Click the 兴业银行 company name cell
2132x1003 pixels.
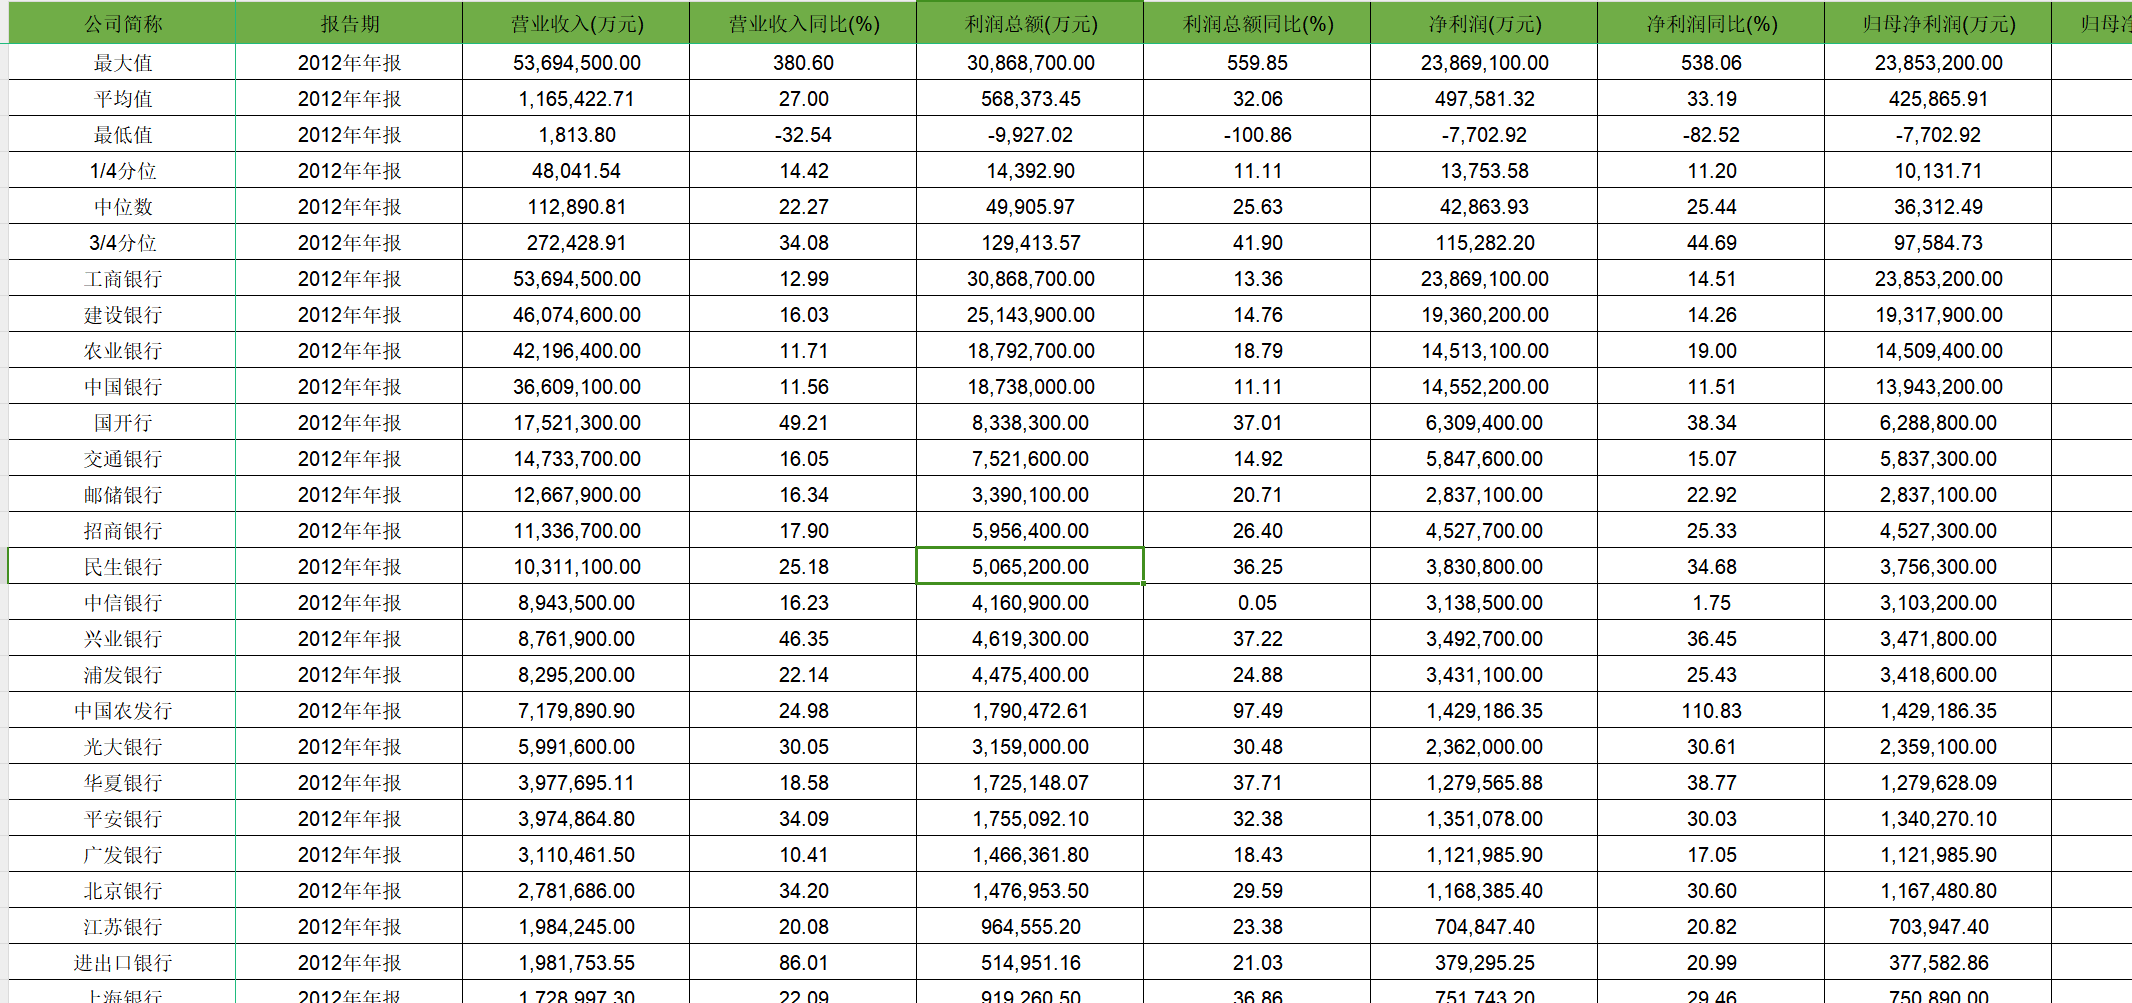[x=122, y=638]
